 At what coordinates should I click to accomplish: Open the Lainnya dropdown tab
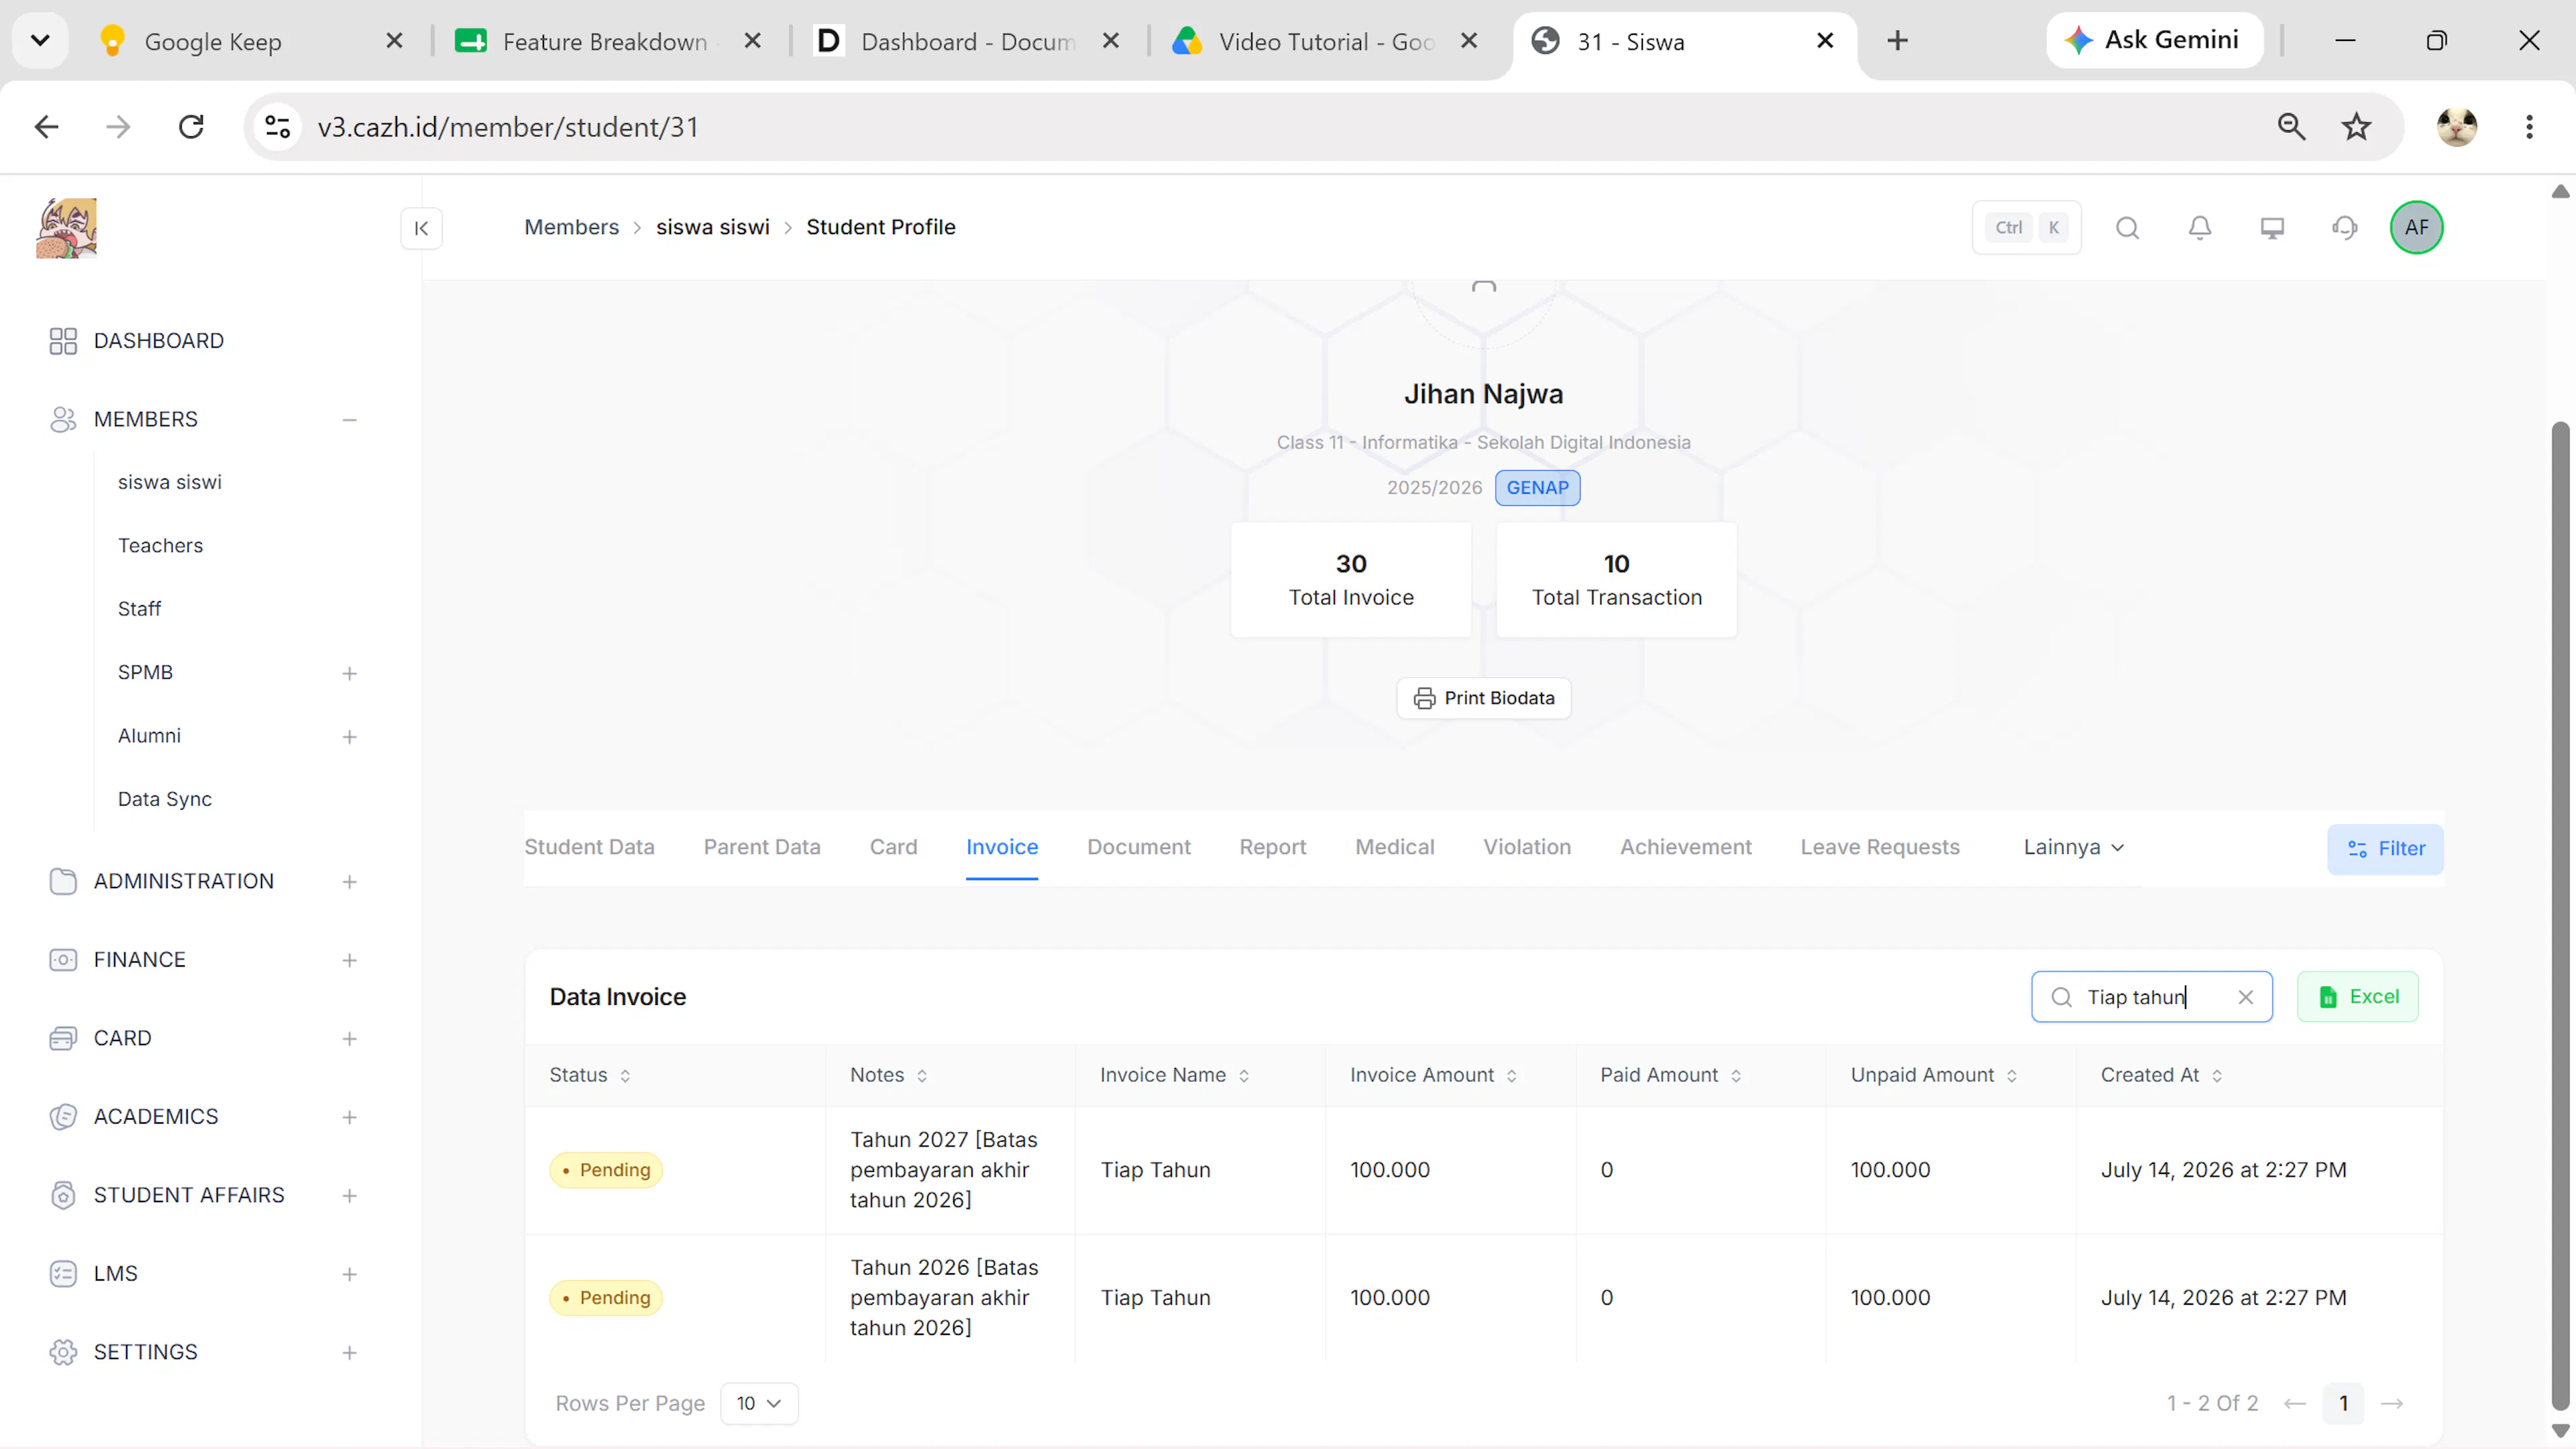click(2073, 847)
